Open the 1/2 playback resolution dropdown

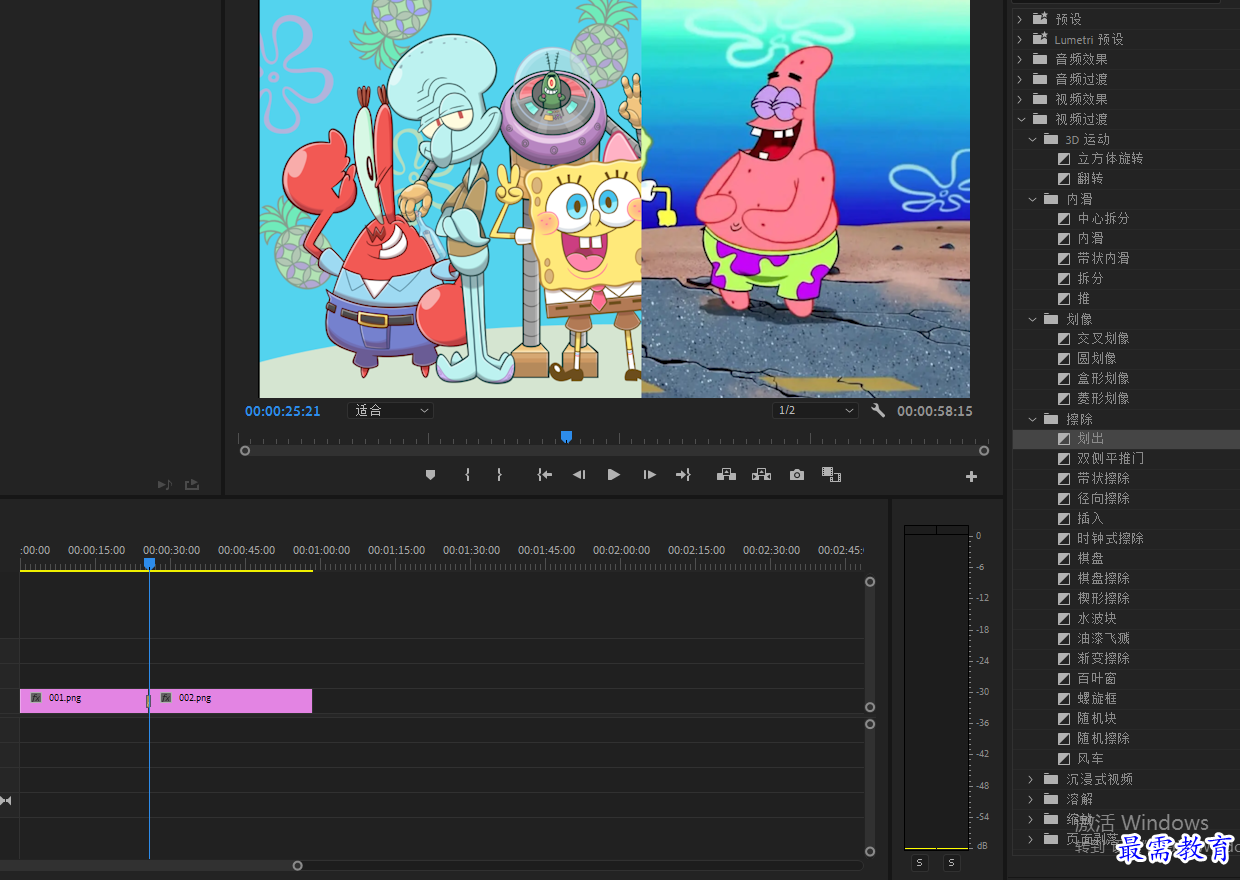[x=815, y=410]
